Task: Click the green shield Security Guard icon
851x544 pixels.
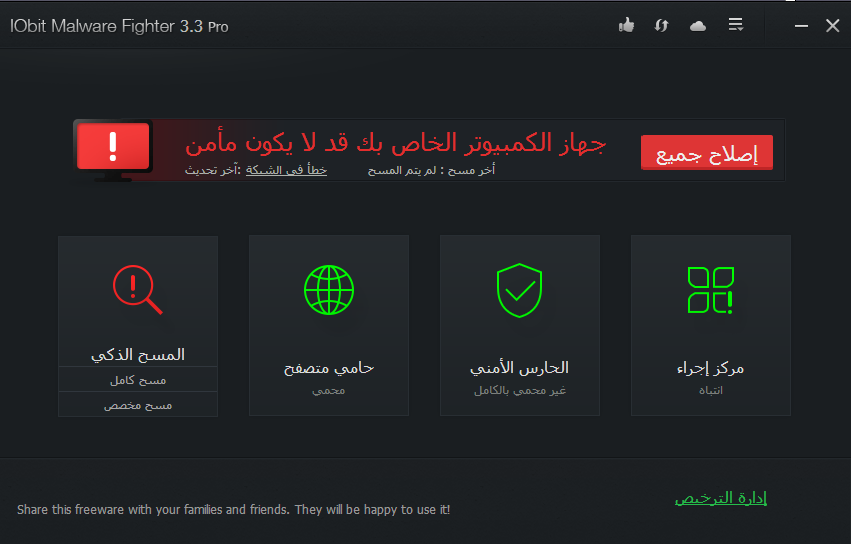Action: (520, 289)
